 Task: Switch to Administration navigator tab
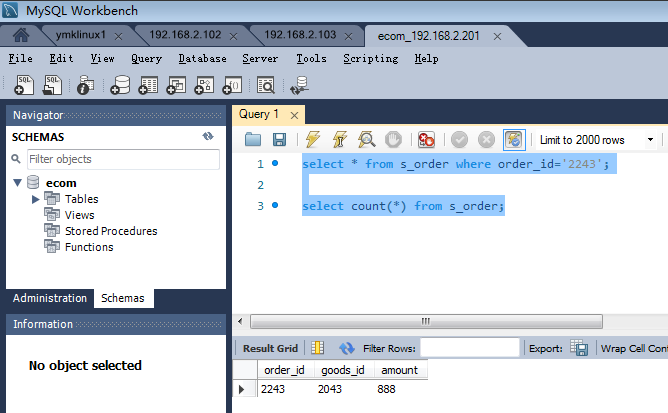(x=50, y=298)
